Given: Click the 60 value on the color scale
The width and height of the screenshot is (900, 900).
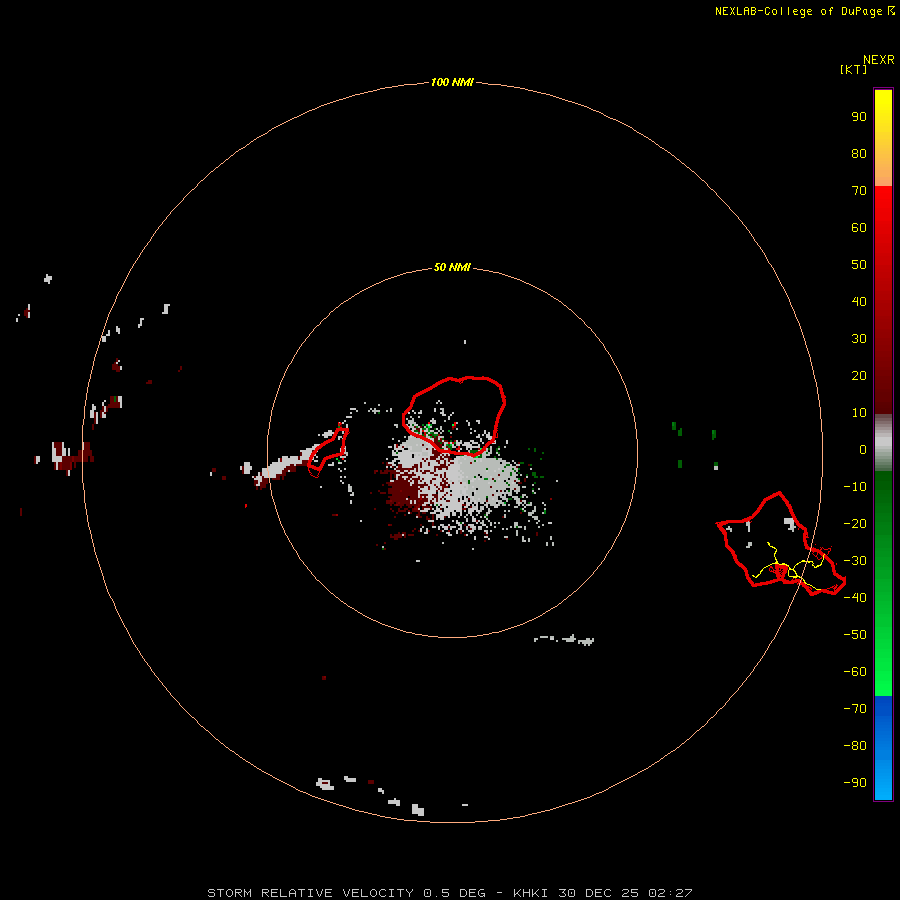Looking at the screenshot, I should (859, 227).
